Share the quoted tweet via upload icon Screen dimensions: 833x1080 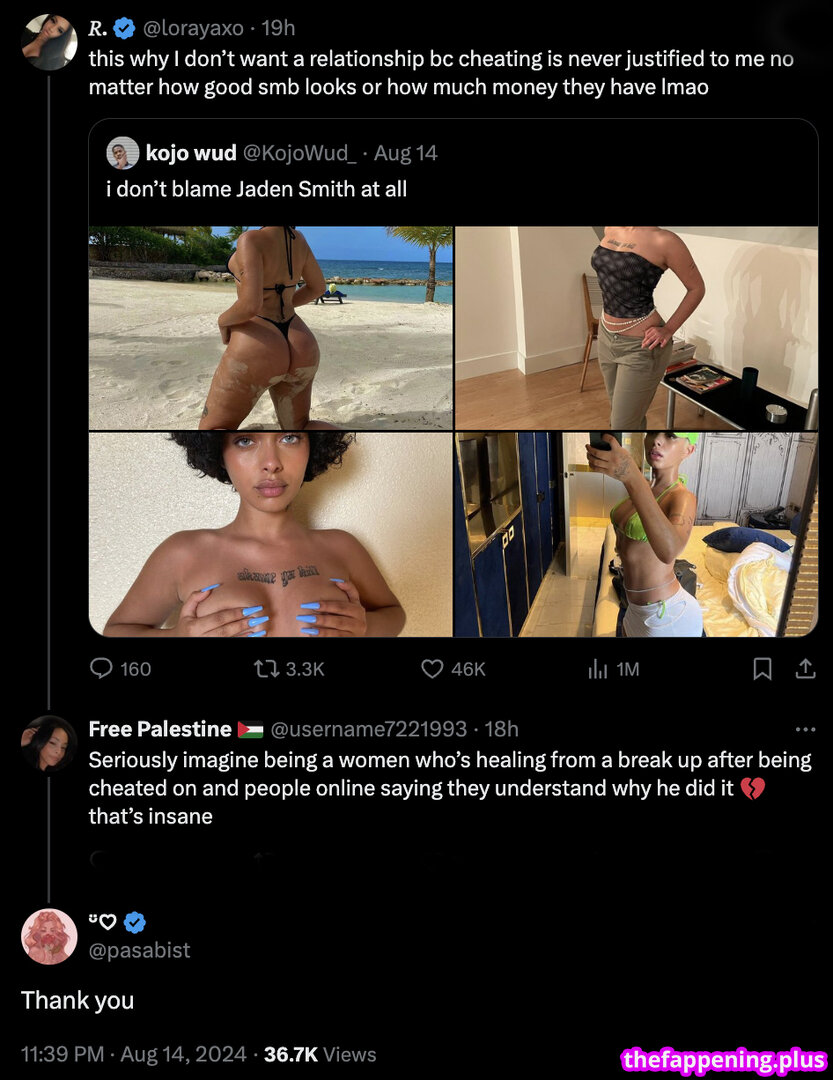tap(805, 669)
